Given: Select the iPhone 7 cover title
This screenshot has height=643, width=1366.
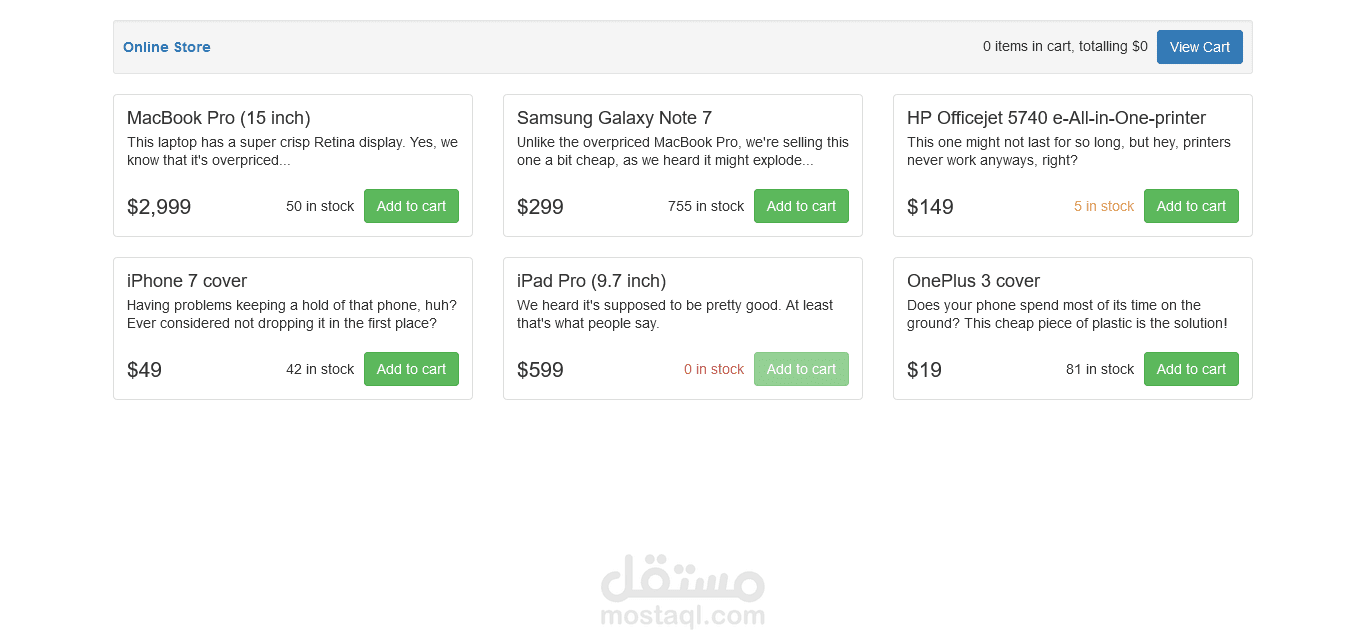Looking at the screenshot, I should (x=187, y=281).
